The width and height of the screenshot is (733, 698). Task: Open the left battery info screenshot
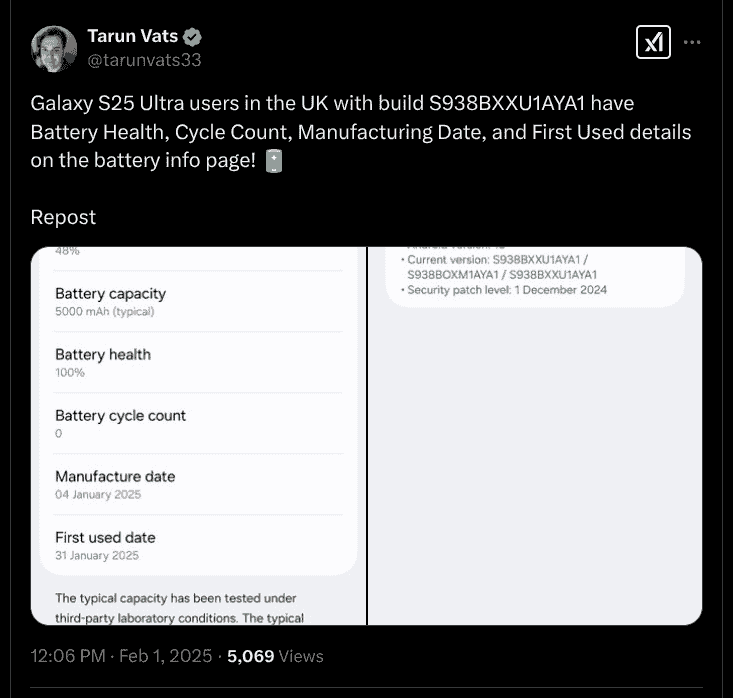[x=199, y=435]
